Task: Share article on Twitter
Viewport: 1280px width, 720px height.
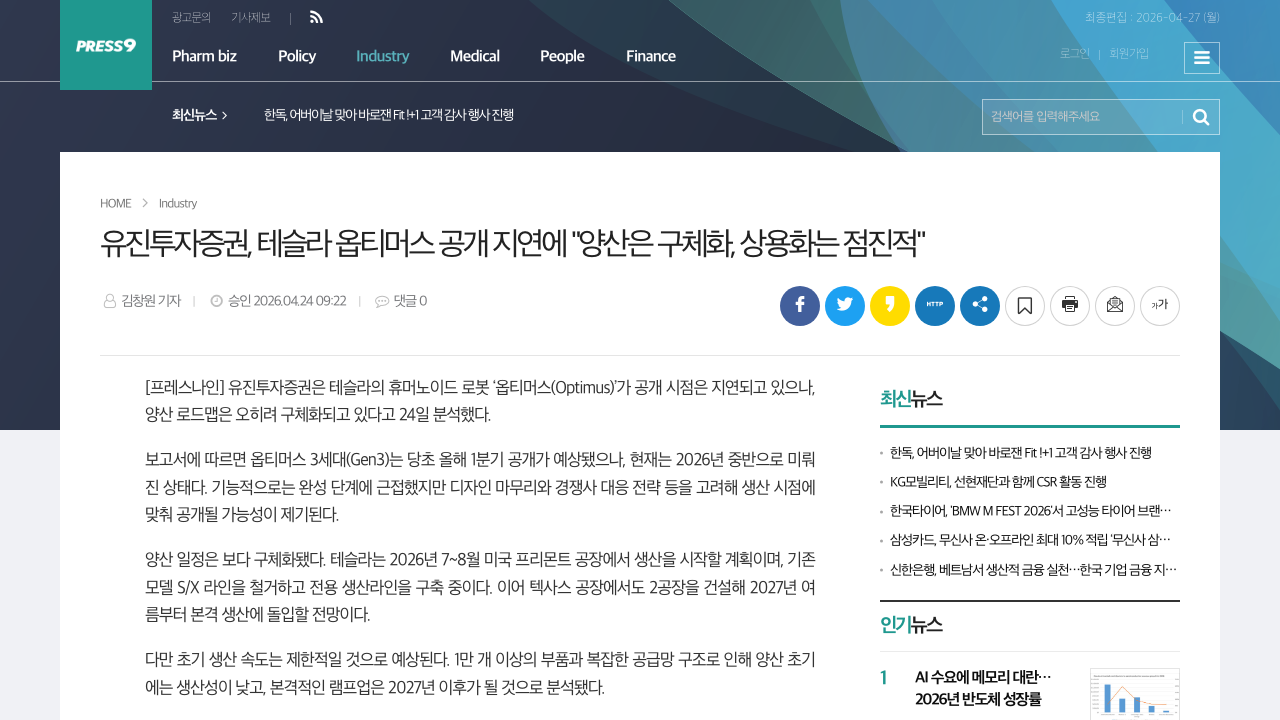Action: pos(845,306)
